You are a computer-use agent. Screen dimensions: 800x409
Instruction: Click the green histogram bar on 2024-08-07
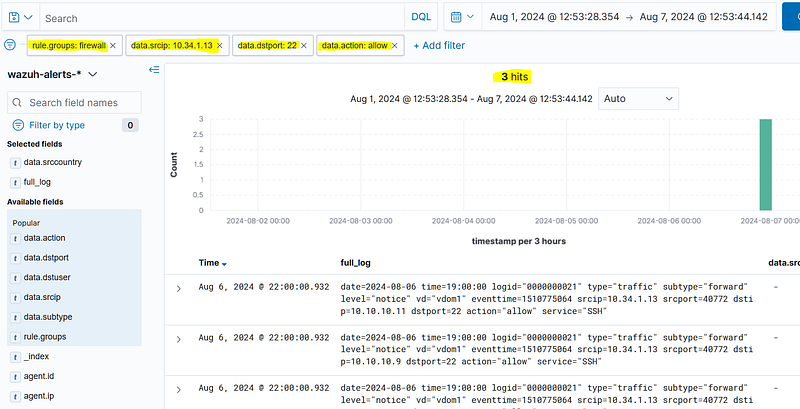[x=765, y=164]
